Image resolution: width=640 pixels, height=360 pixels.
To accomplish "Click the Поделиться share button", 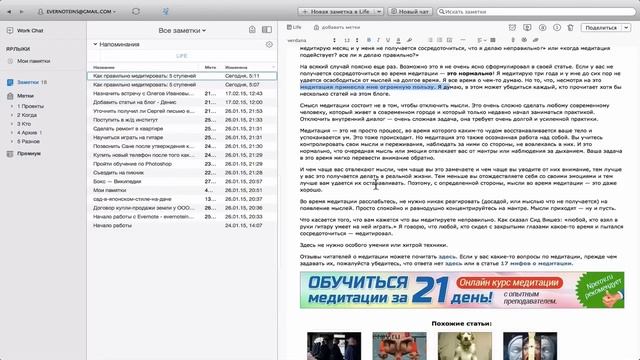I will point(601,28).
